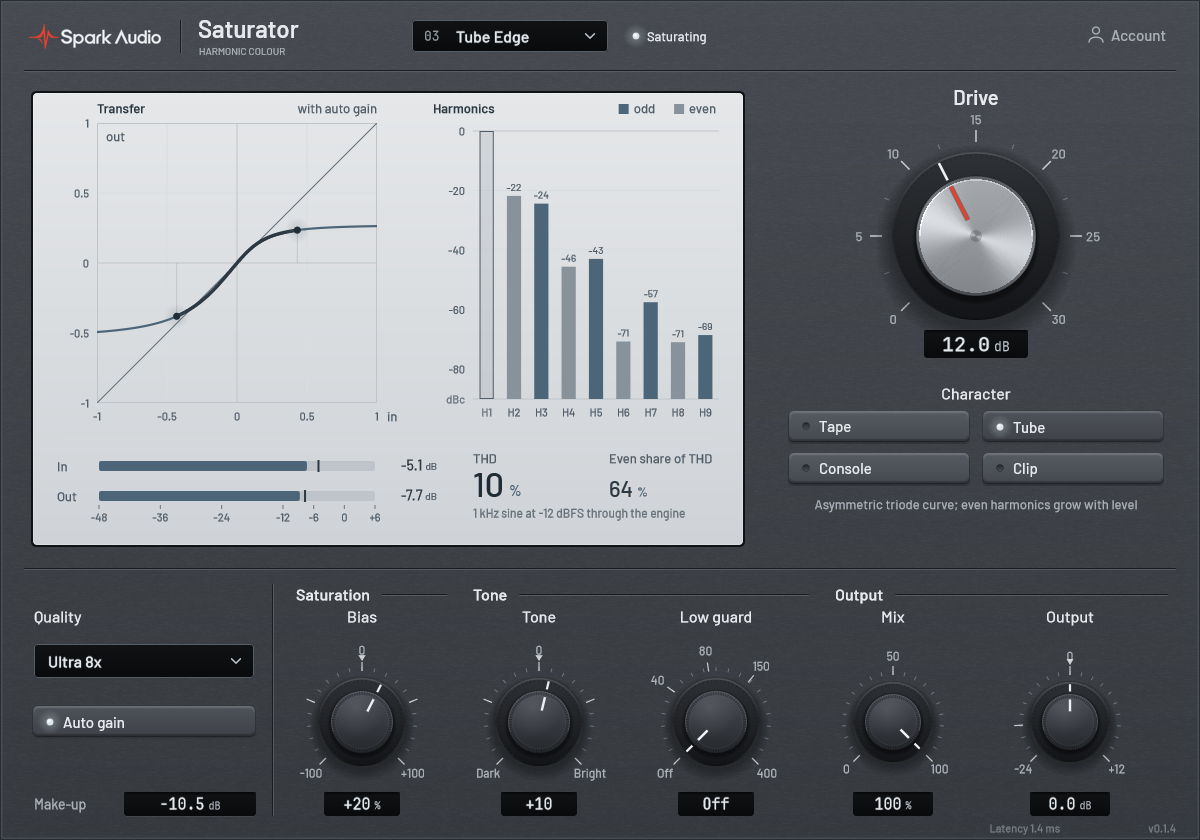This screenshot has height=840, width=1200.
Task: Click the Tone zero-marker triangle
Action: (x=539, y=658)
